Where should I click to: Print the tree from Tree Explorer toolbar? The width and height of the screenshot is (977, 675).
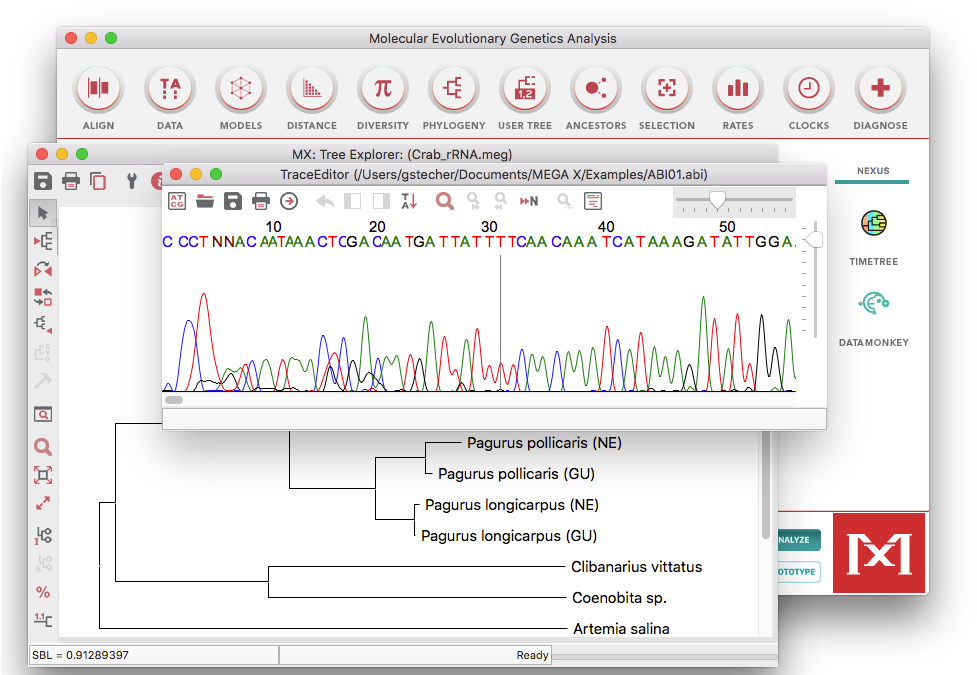pos(71,181)
